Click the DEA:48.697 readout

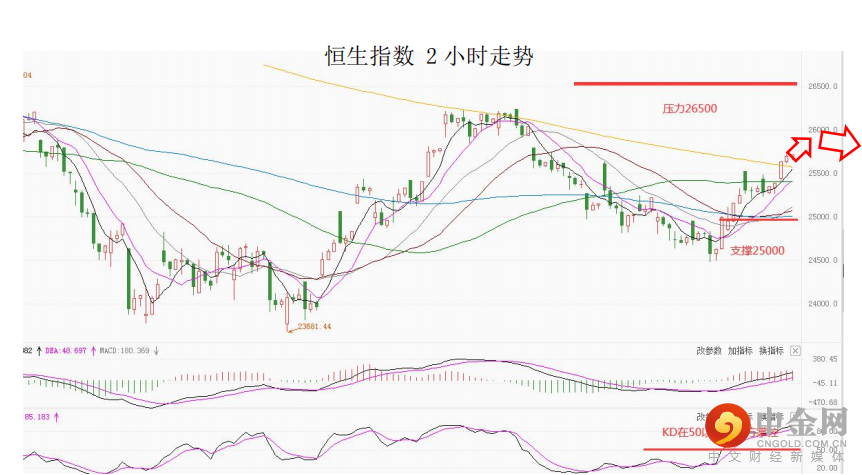point(69,351)
